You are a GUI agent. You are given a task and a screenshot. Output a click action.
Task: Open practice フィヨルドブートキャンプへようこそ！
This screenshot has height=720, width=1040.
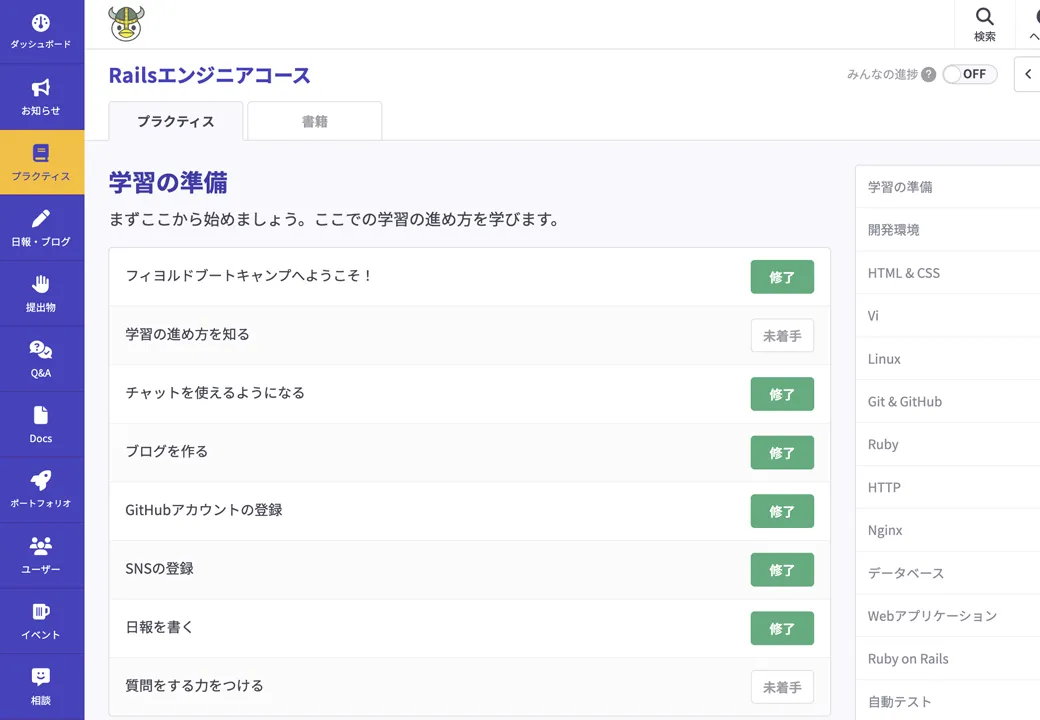[x=249, y=276]
